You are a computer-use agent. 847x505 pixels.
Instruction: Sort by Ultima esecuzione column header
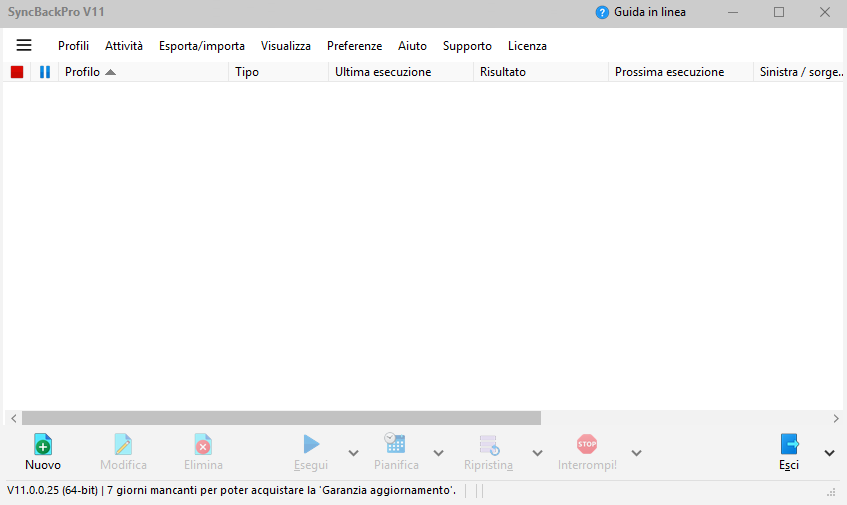[x=401, y=72]
